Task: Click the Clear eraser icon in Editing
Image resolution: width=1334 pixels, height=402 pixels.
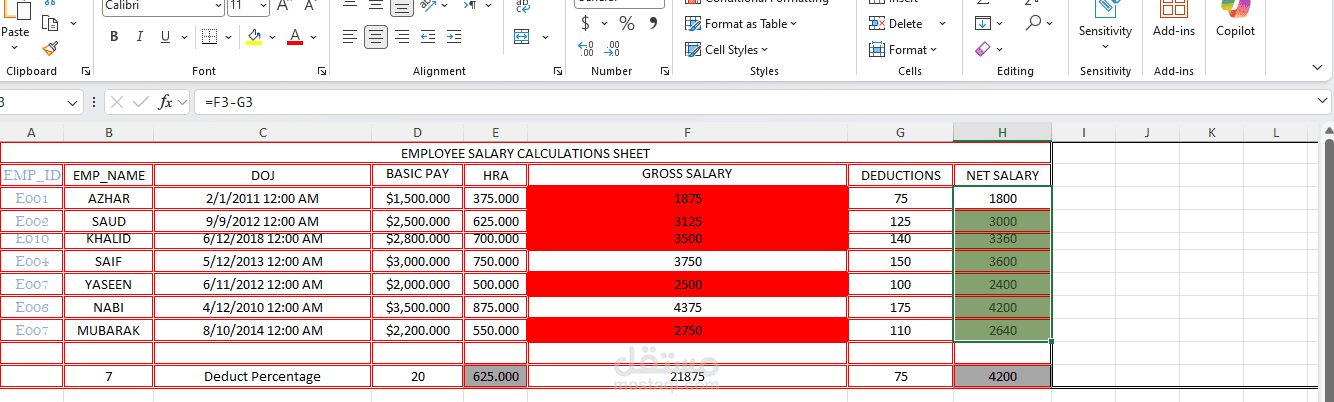Action: click(x=982, y=48)
